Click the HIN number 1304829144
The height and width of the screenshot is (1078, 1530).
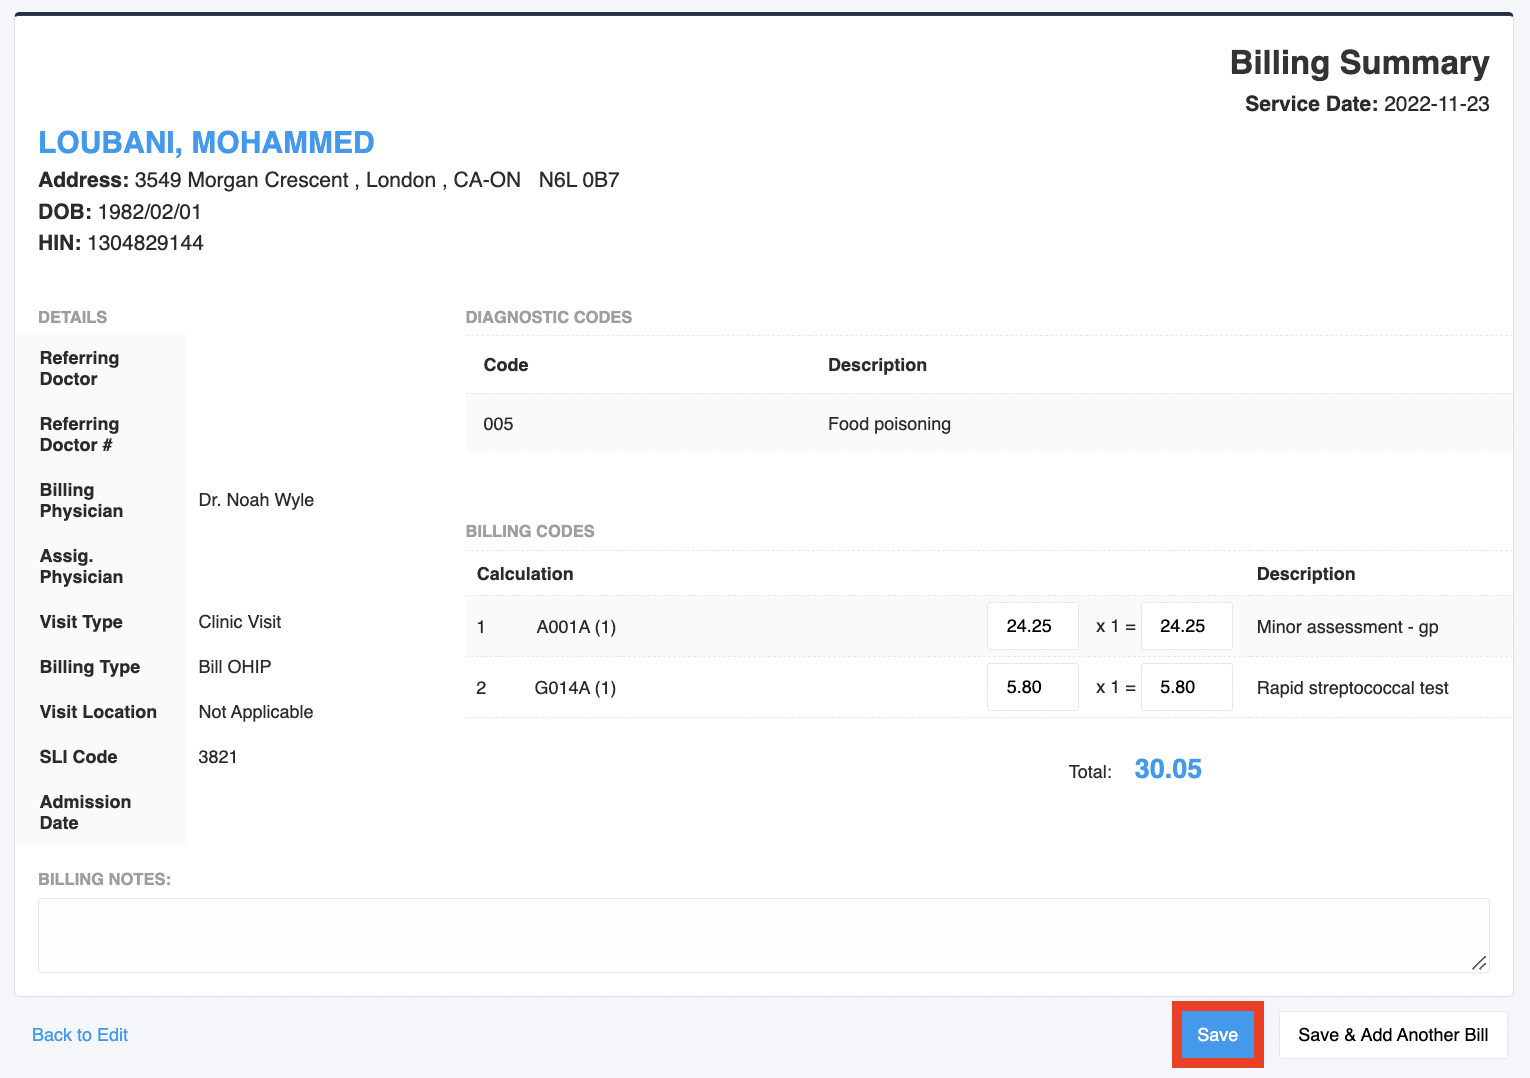pos(145,242)
